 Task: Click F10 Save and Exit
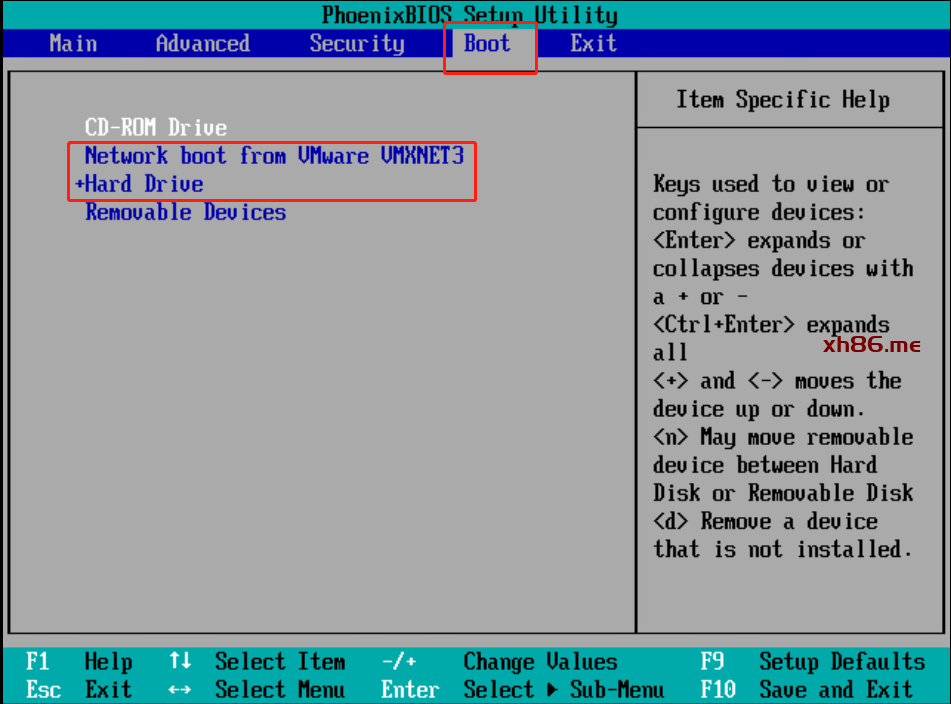(812, 690)
